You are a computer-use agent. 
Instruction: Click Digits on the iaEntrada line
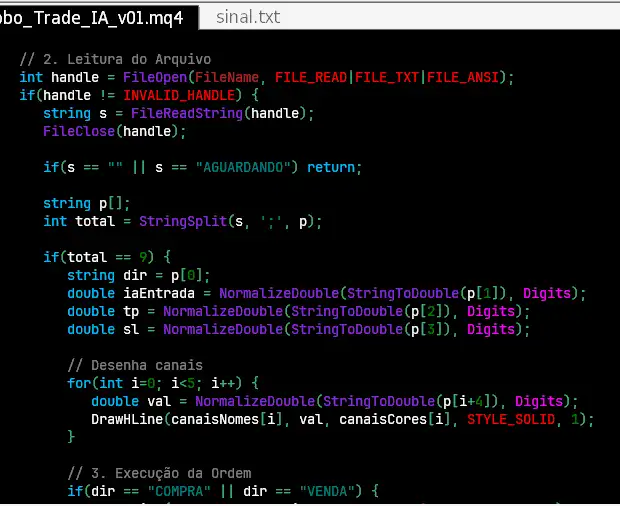[547, 293]
